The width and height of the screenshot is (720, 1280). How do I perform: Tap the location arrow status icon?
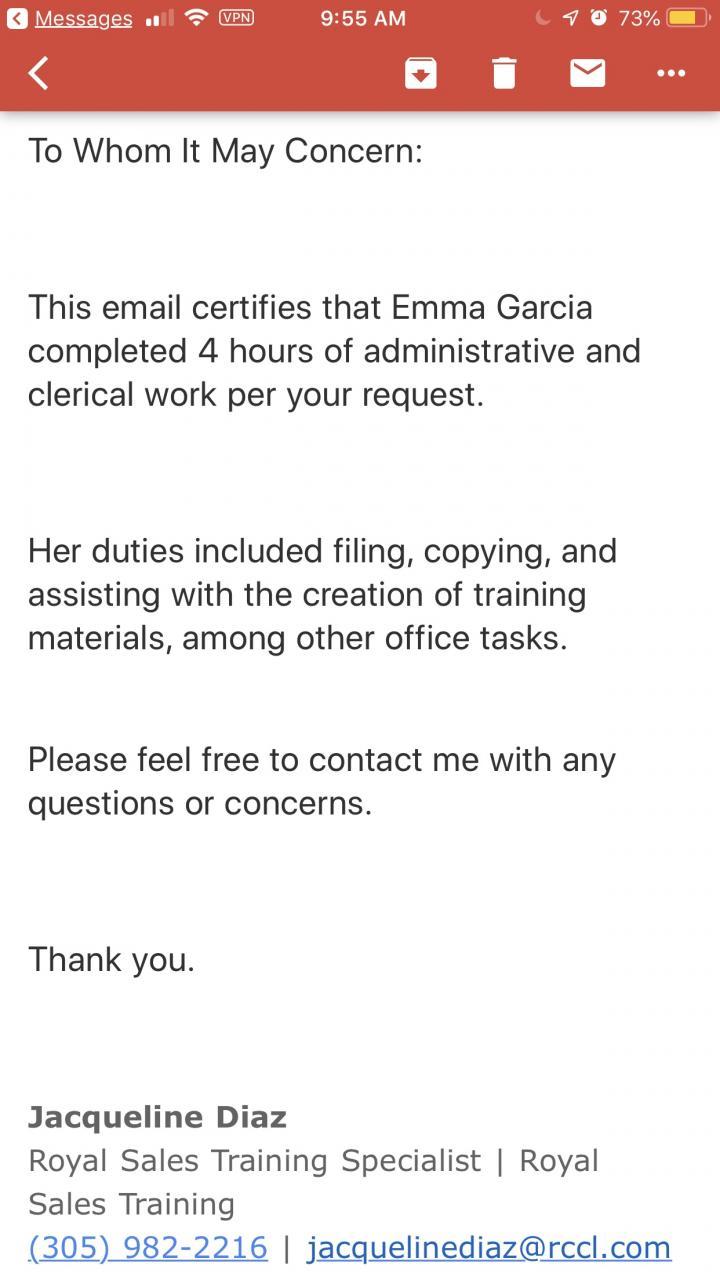[x=570, y=18]
